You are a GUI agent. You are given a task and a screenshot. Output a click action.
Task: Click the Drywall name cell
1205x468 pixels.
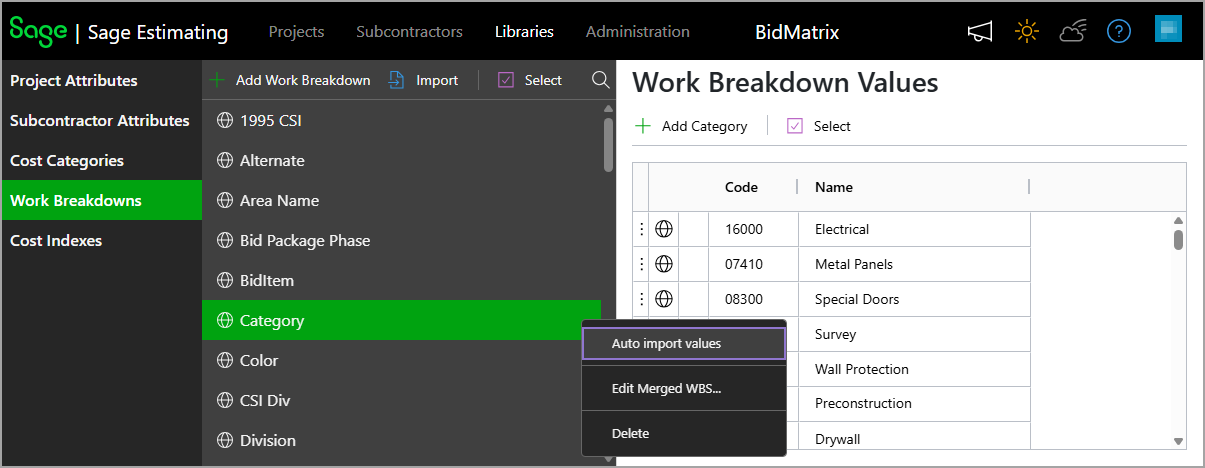915,437
